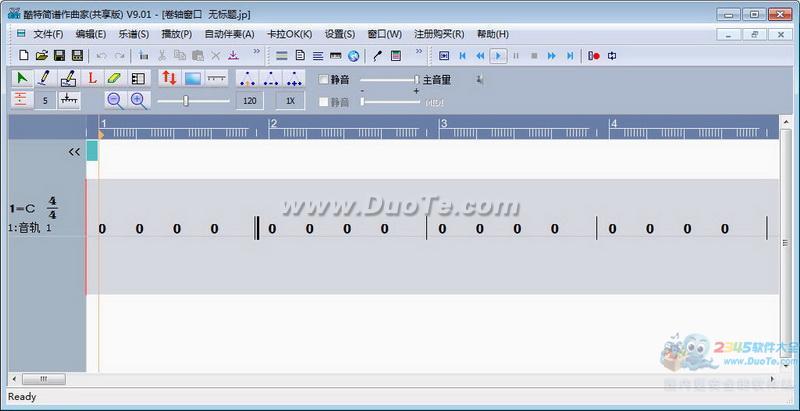Open the document page view icon
Image resolution: width=800 pixels, height=411 pixels.
pos(300,56)
